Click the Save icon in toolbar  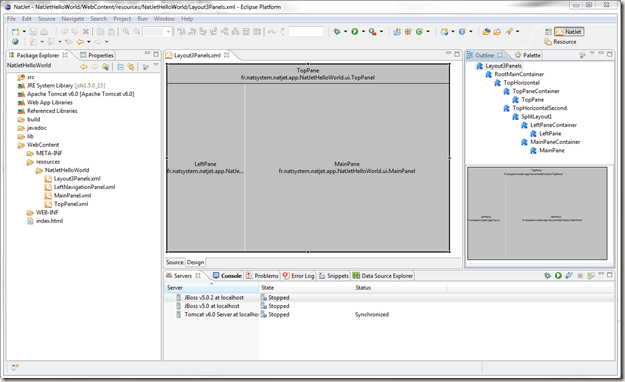coord(33,32)
